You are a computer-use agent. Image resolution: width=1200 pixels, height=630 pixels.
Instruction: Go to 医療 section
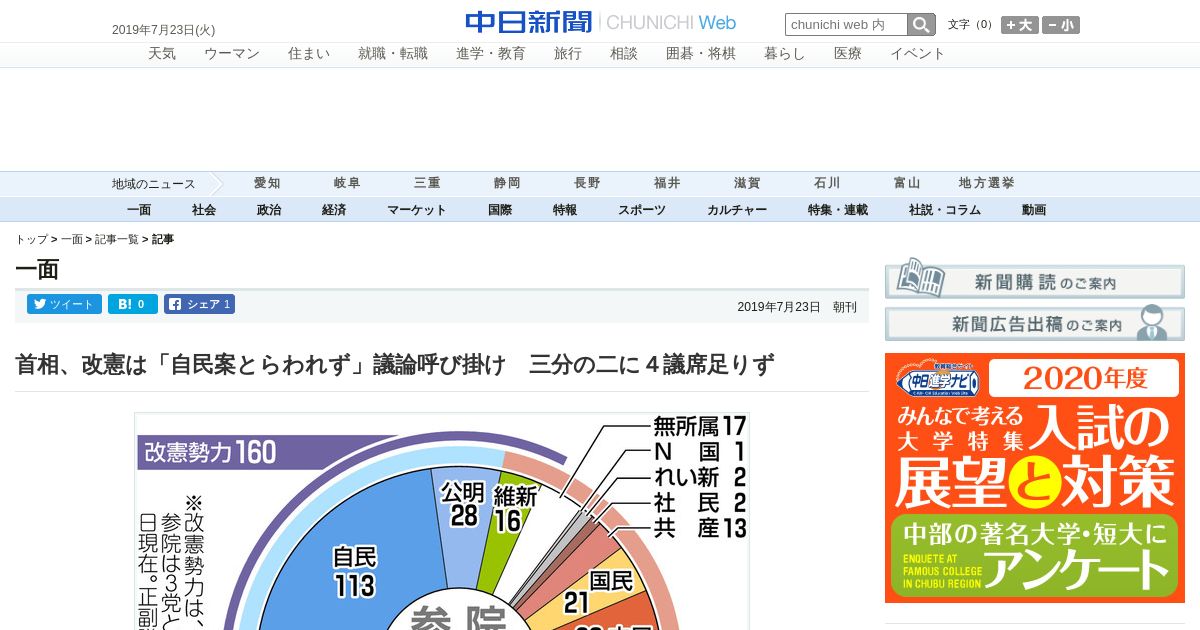click(x=848, y=54)
